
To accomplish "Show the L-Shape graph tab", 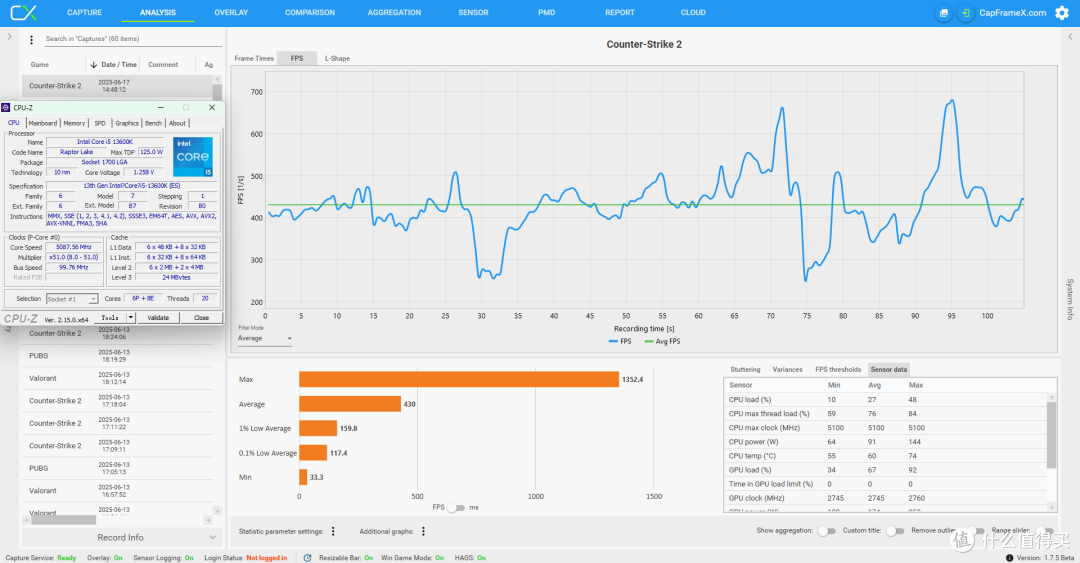I will tap(338, 59).
